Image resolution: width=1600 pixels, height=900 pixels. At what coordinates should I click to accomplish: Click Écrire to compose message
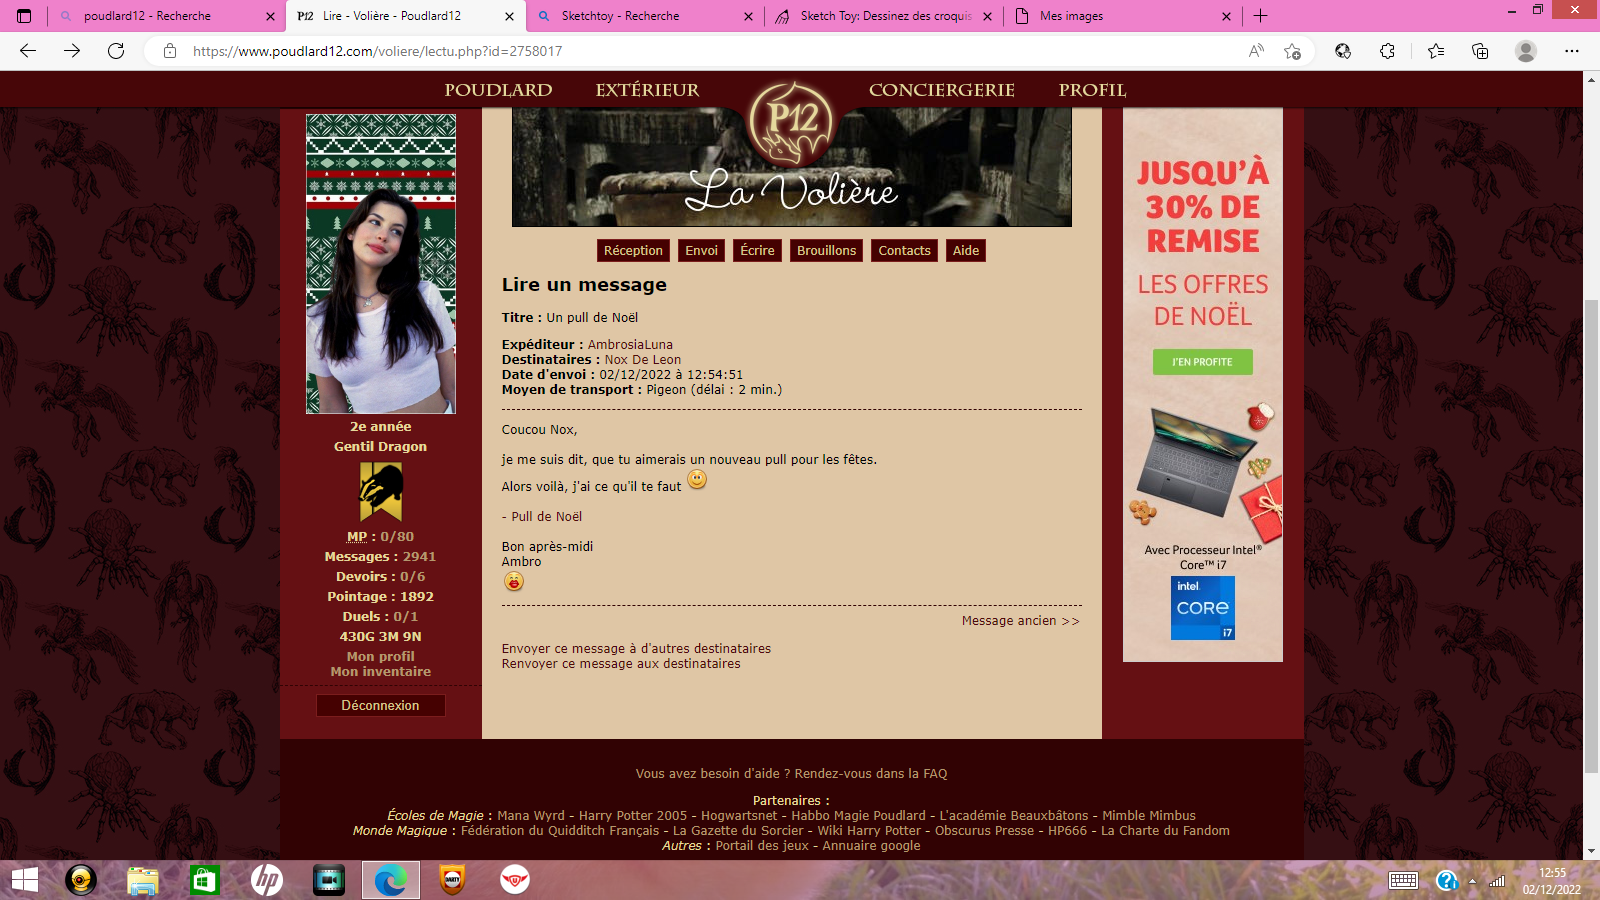(757, 250)
